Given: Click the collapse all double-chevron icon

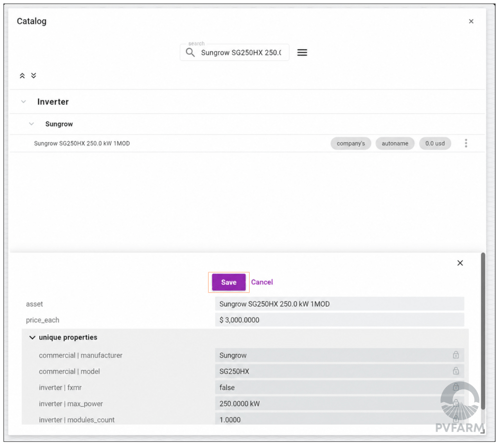Looking at the screenshot, I should [x=22, y=76].
